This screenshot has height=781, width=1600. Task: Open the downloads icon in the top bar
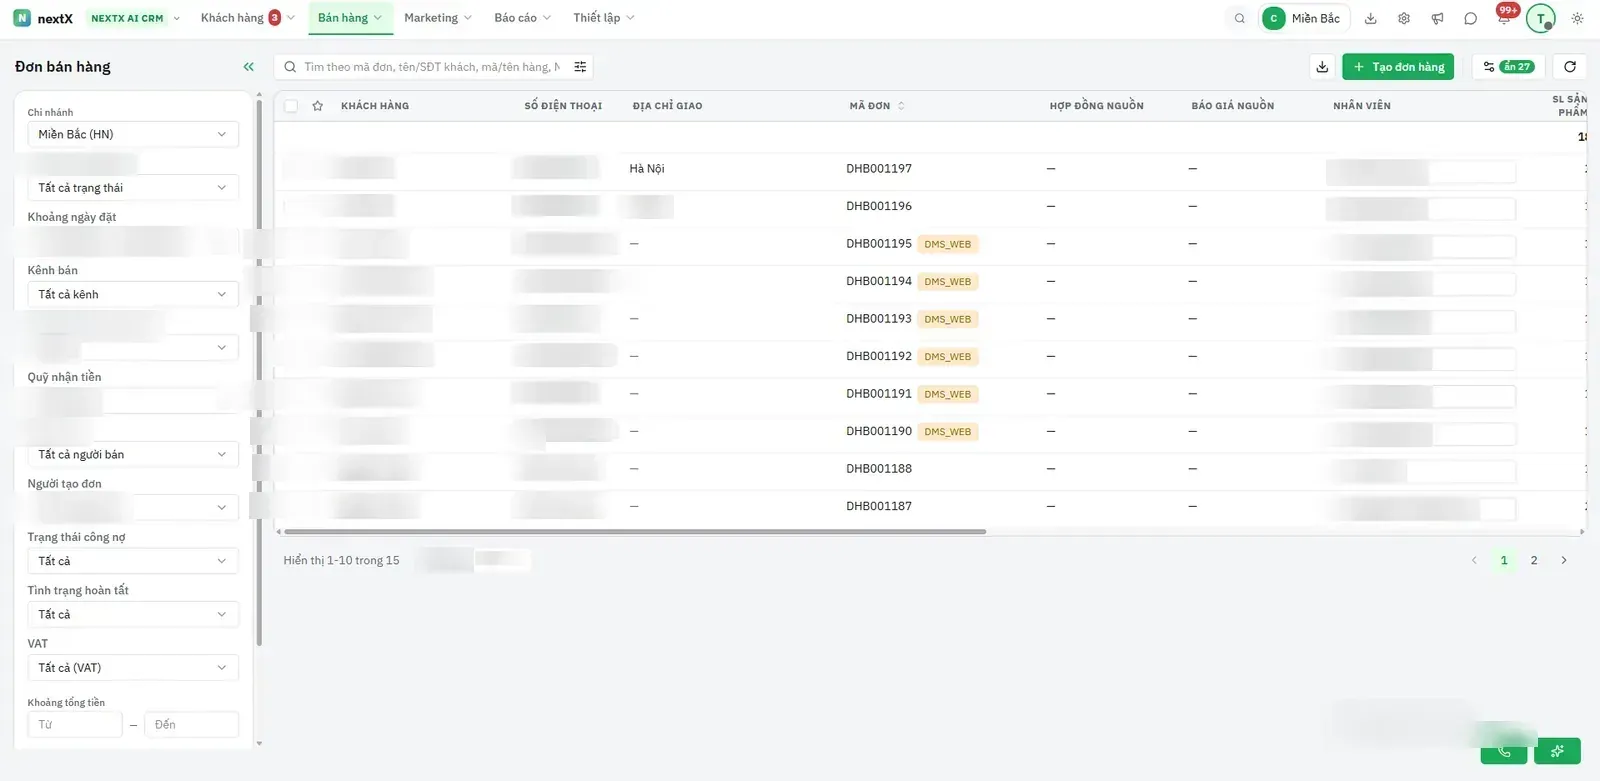point(1371,18)
